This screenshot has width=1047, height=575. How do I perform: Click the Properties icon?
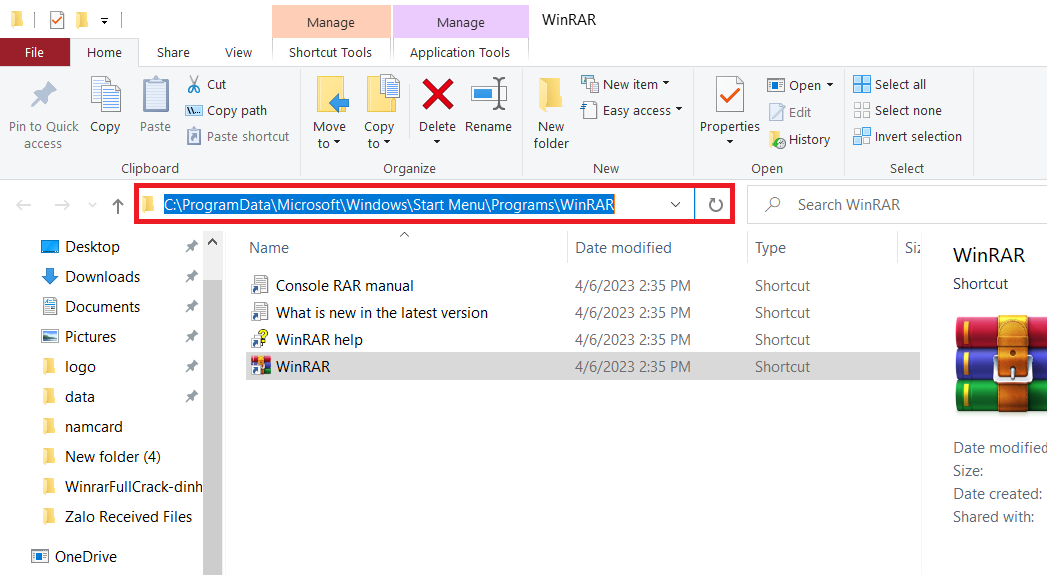(x=730, y=95)
